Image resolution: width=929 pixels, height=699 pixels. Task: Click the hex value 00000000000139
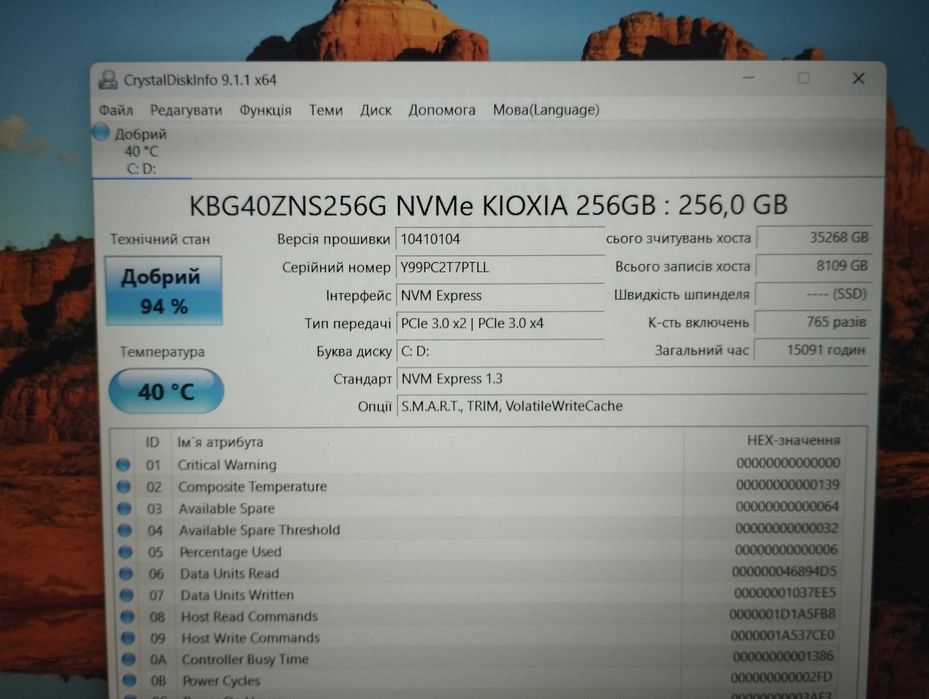pos(788,485)
